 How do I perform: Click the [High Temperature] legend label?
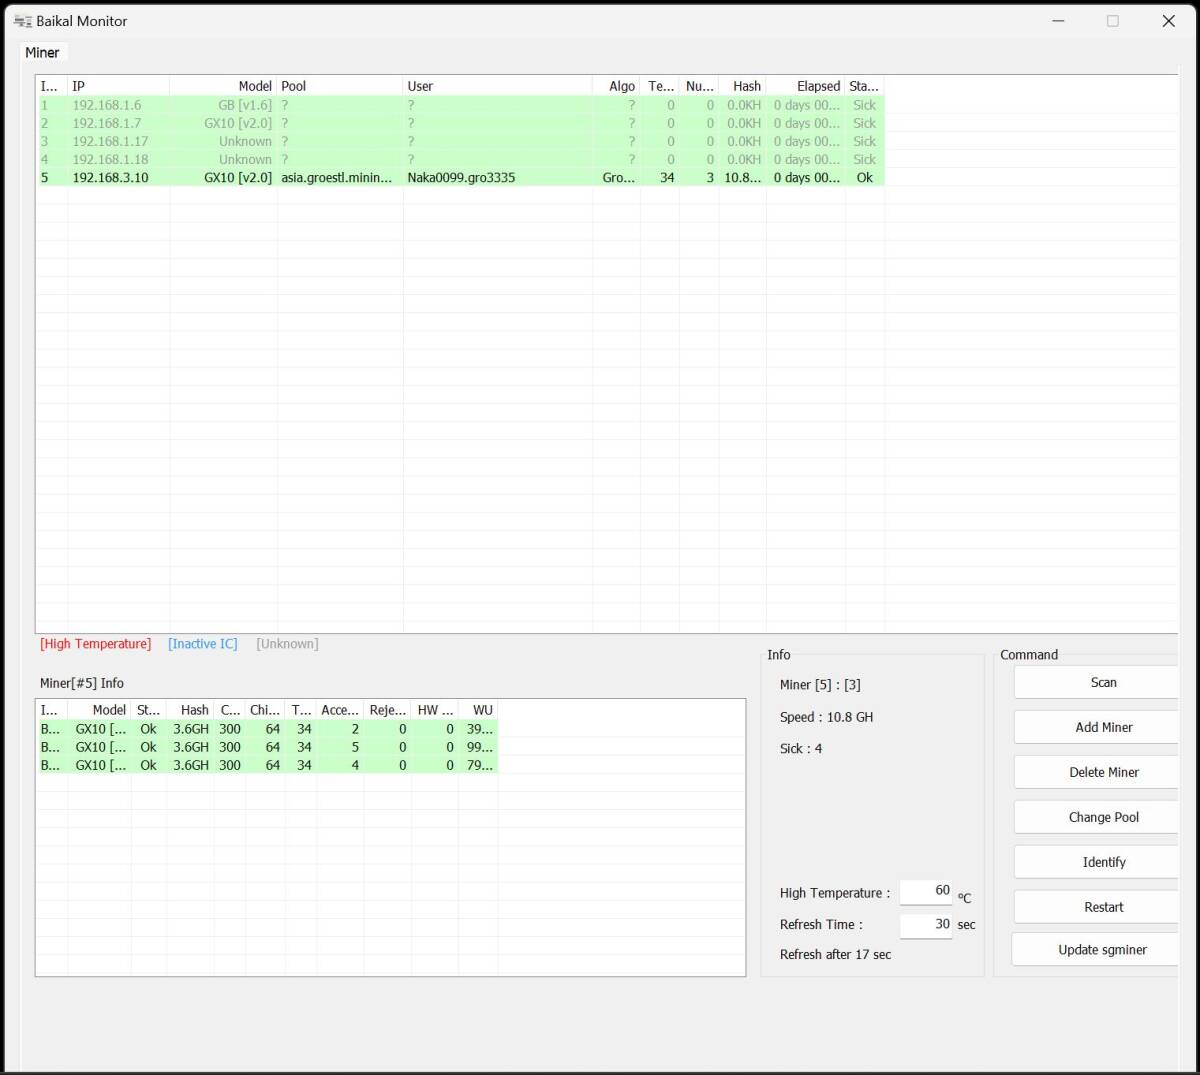[x=96, y=644]
